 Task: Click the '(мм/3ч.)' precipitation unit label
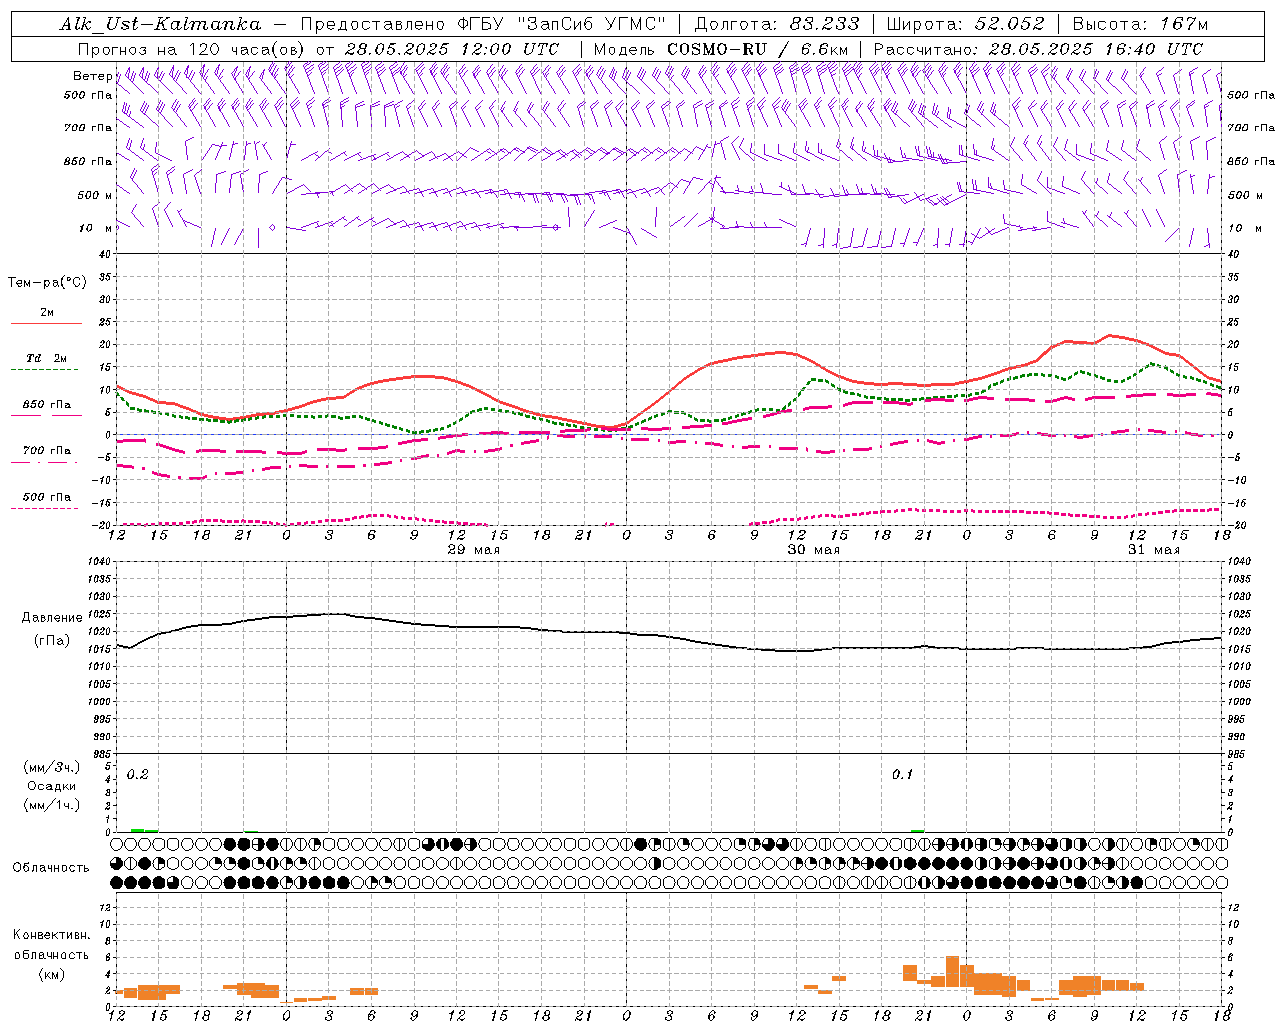click(x=51, y=768)
